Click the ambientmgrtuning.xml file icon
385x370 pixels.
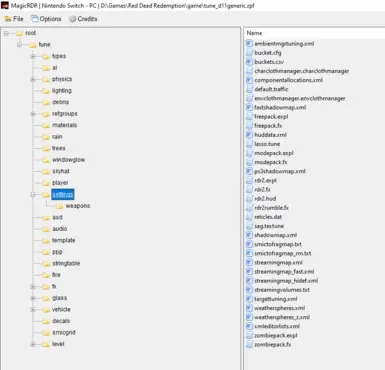click(x=249, y=44)
